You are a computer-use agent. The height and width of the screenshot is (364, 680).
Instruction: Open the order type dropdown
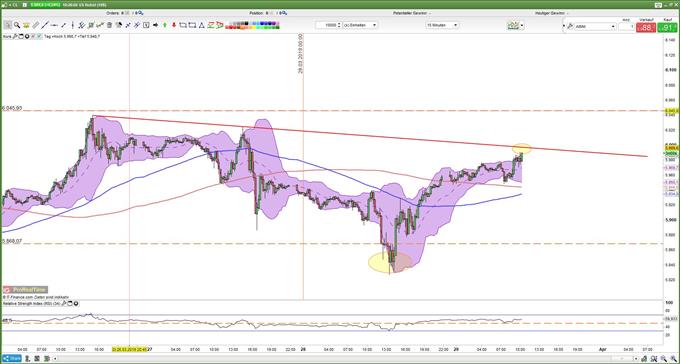coord(595,26)
